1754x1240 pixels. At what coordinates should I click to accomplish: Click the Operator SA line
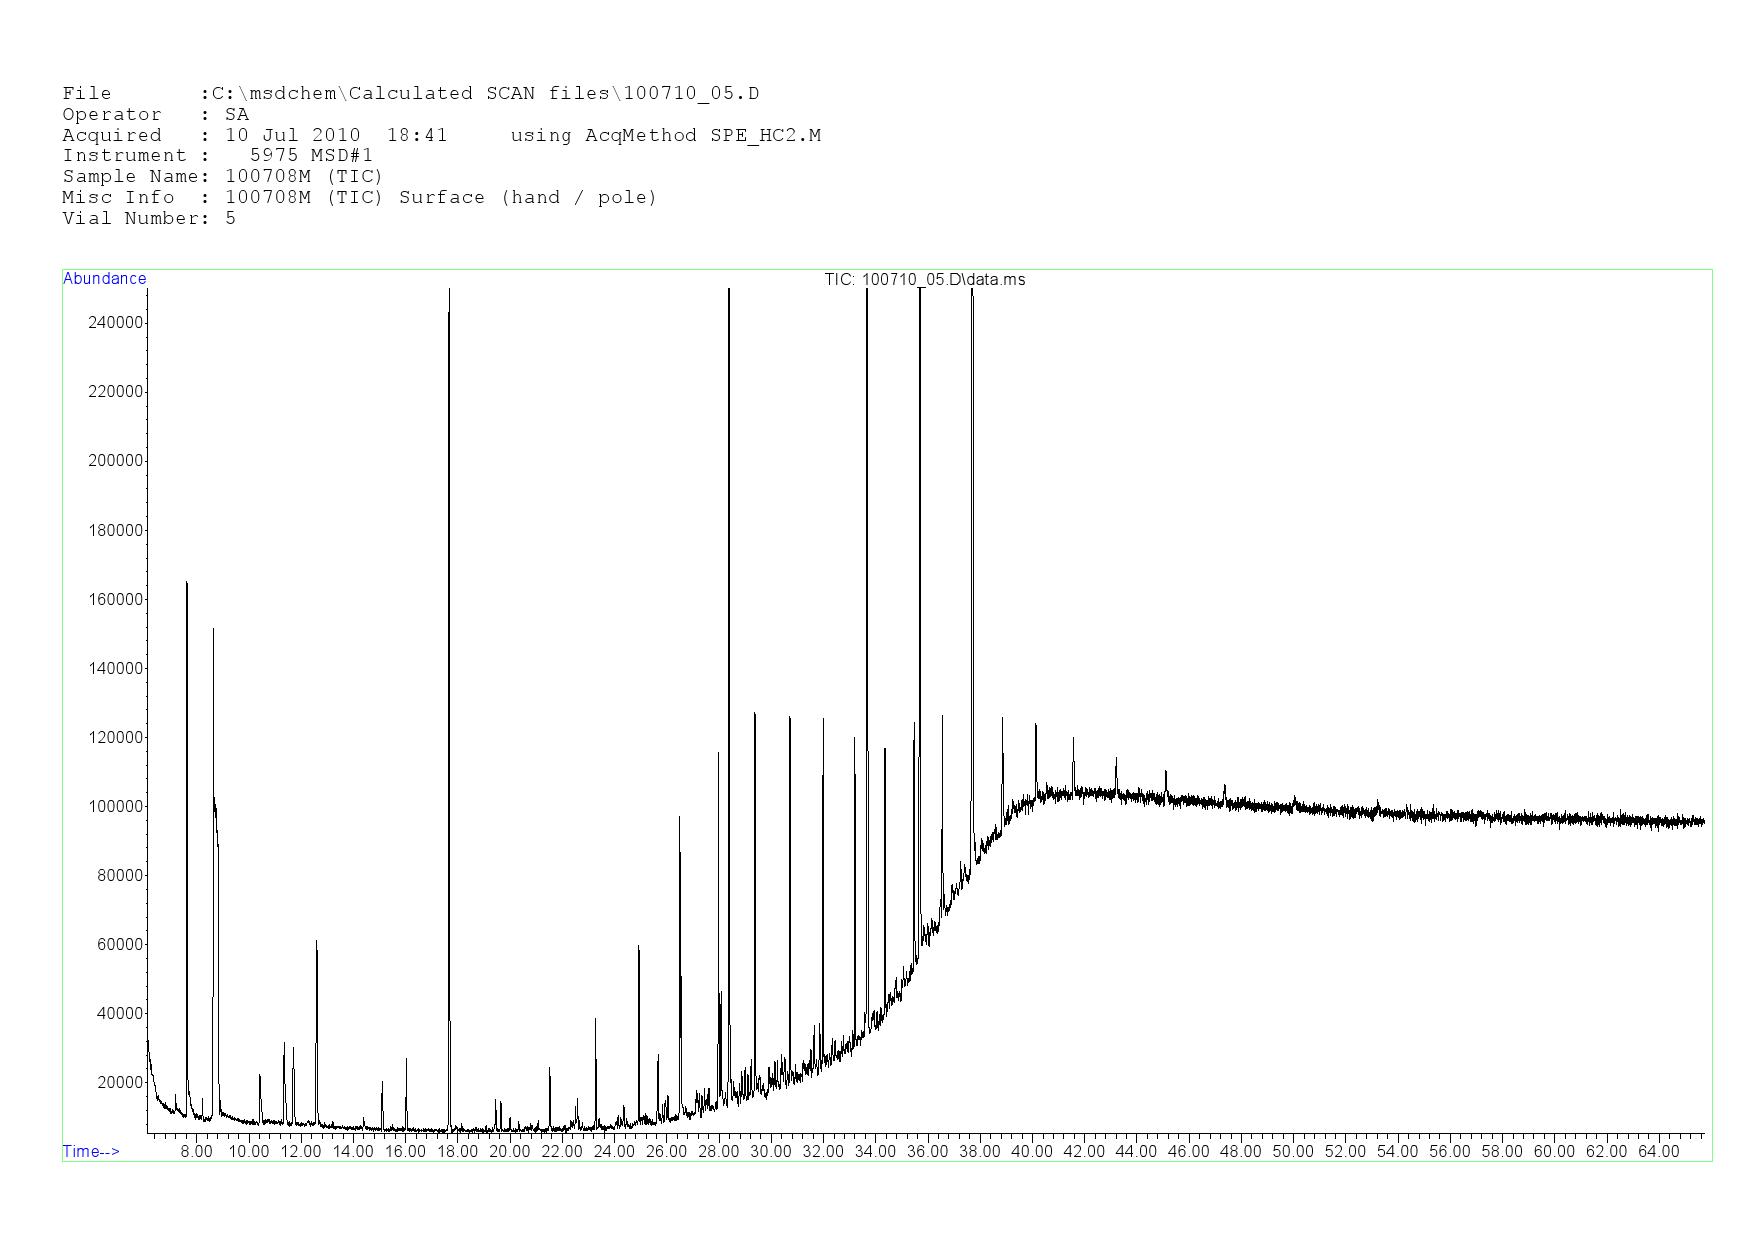point(155,115)
